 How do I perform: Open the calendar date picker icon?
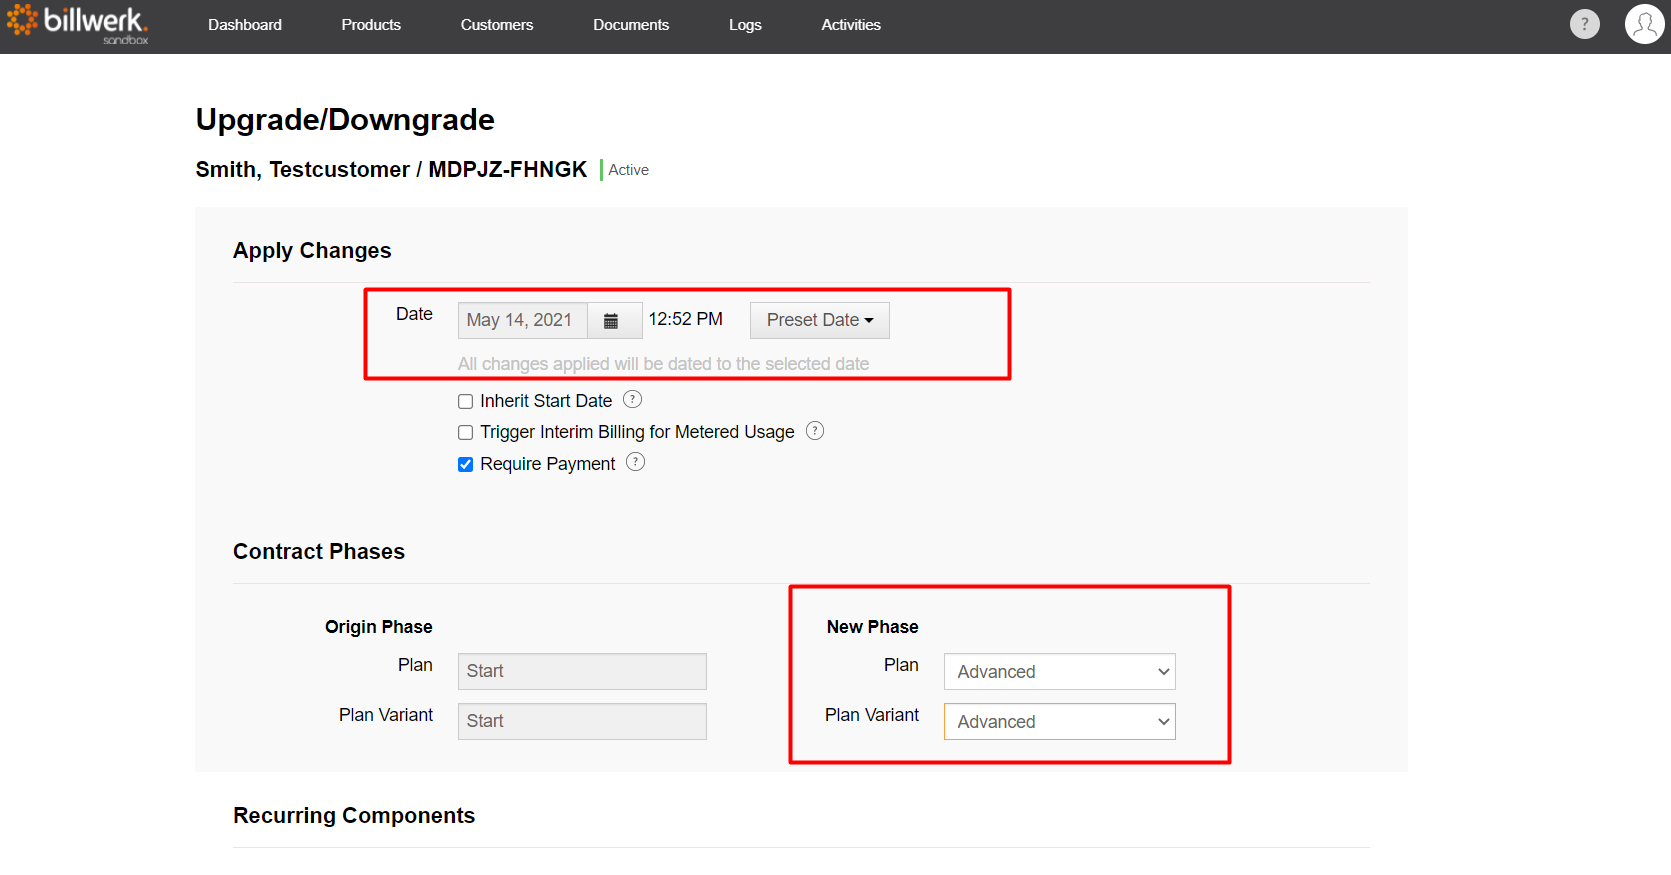point(611,321)
